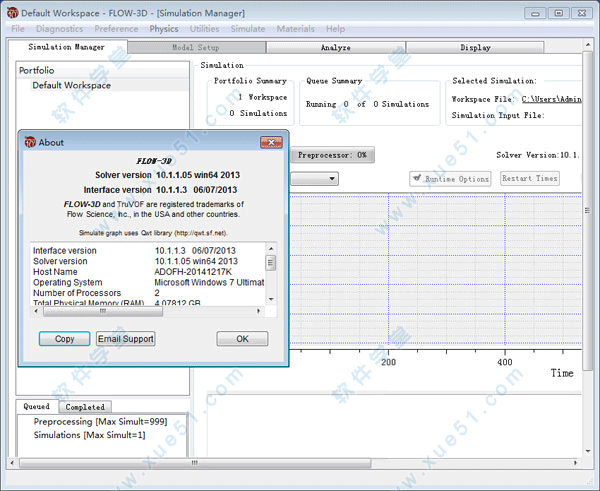Open the Diagnostics menu
The height and width of the screenshot is (491, 600).
(59, 29)
